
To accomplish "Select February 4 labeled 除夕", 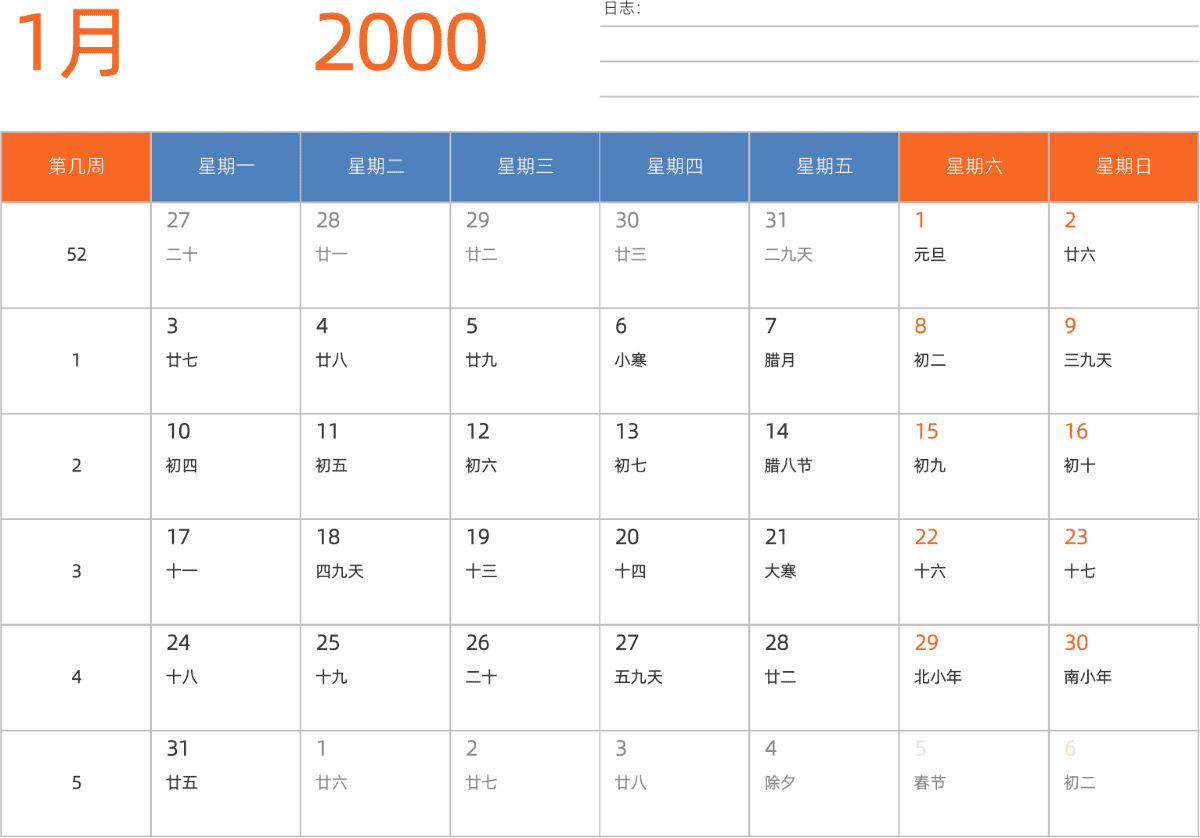I will 824,783.
